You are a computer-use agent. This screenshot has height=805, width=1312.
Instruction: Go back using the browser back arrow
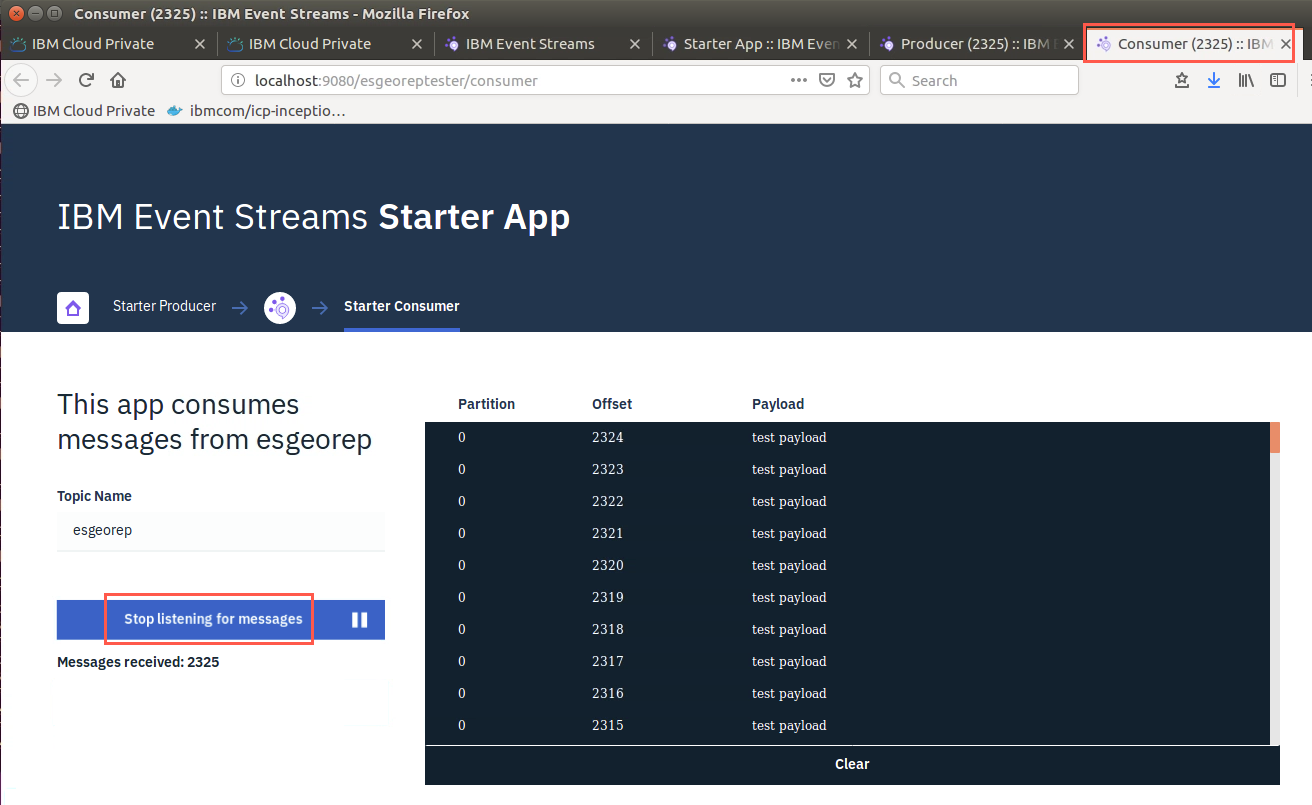22,80
